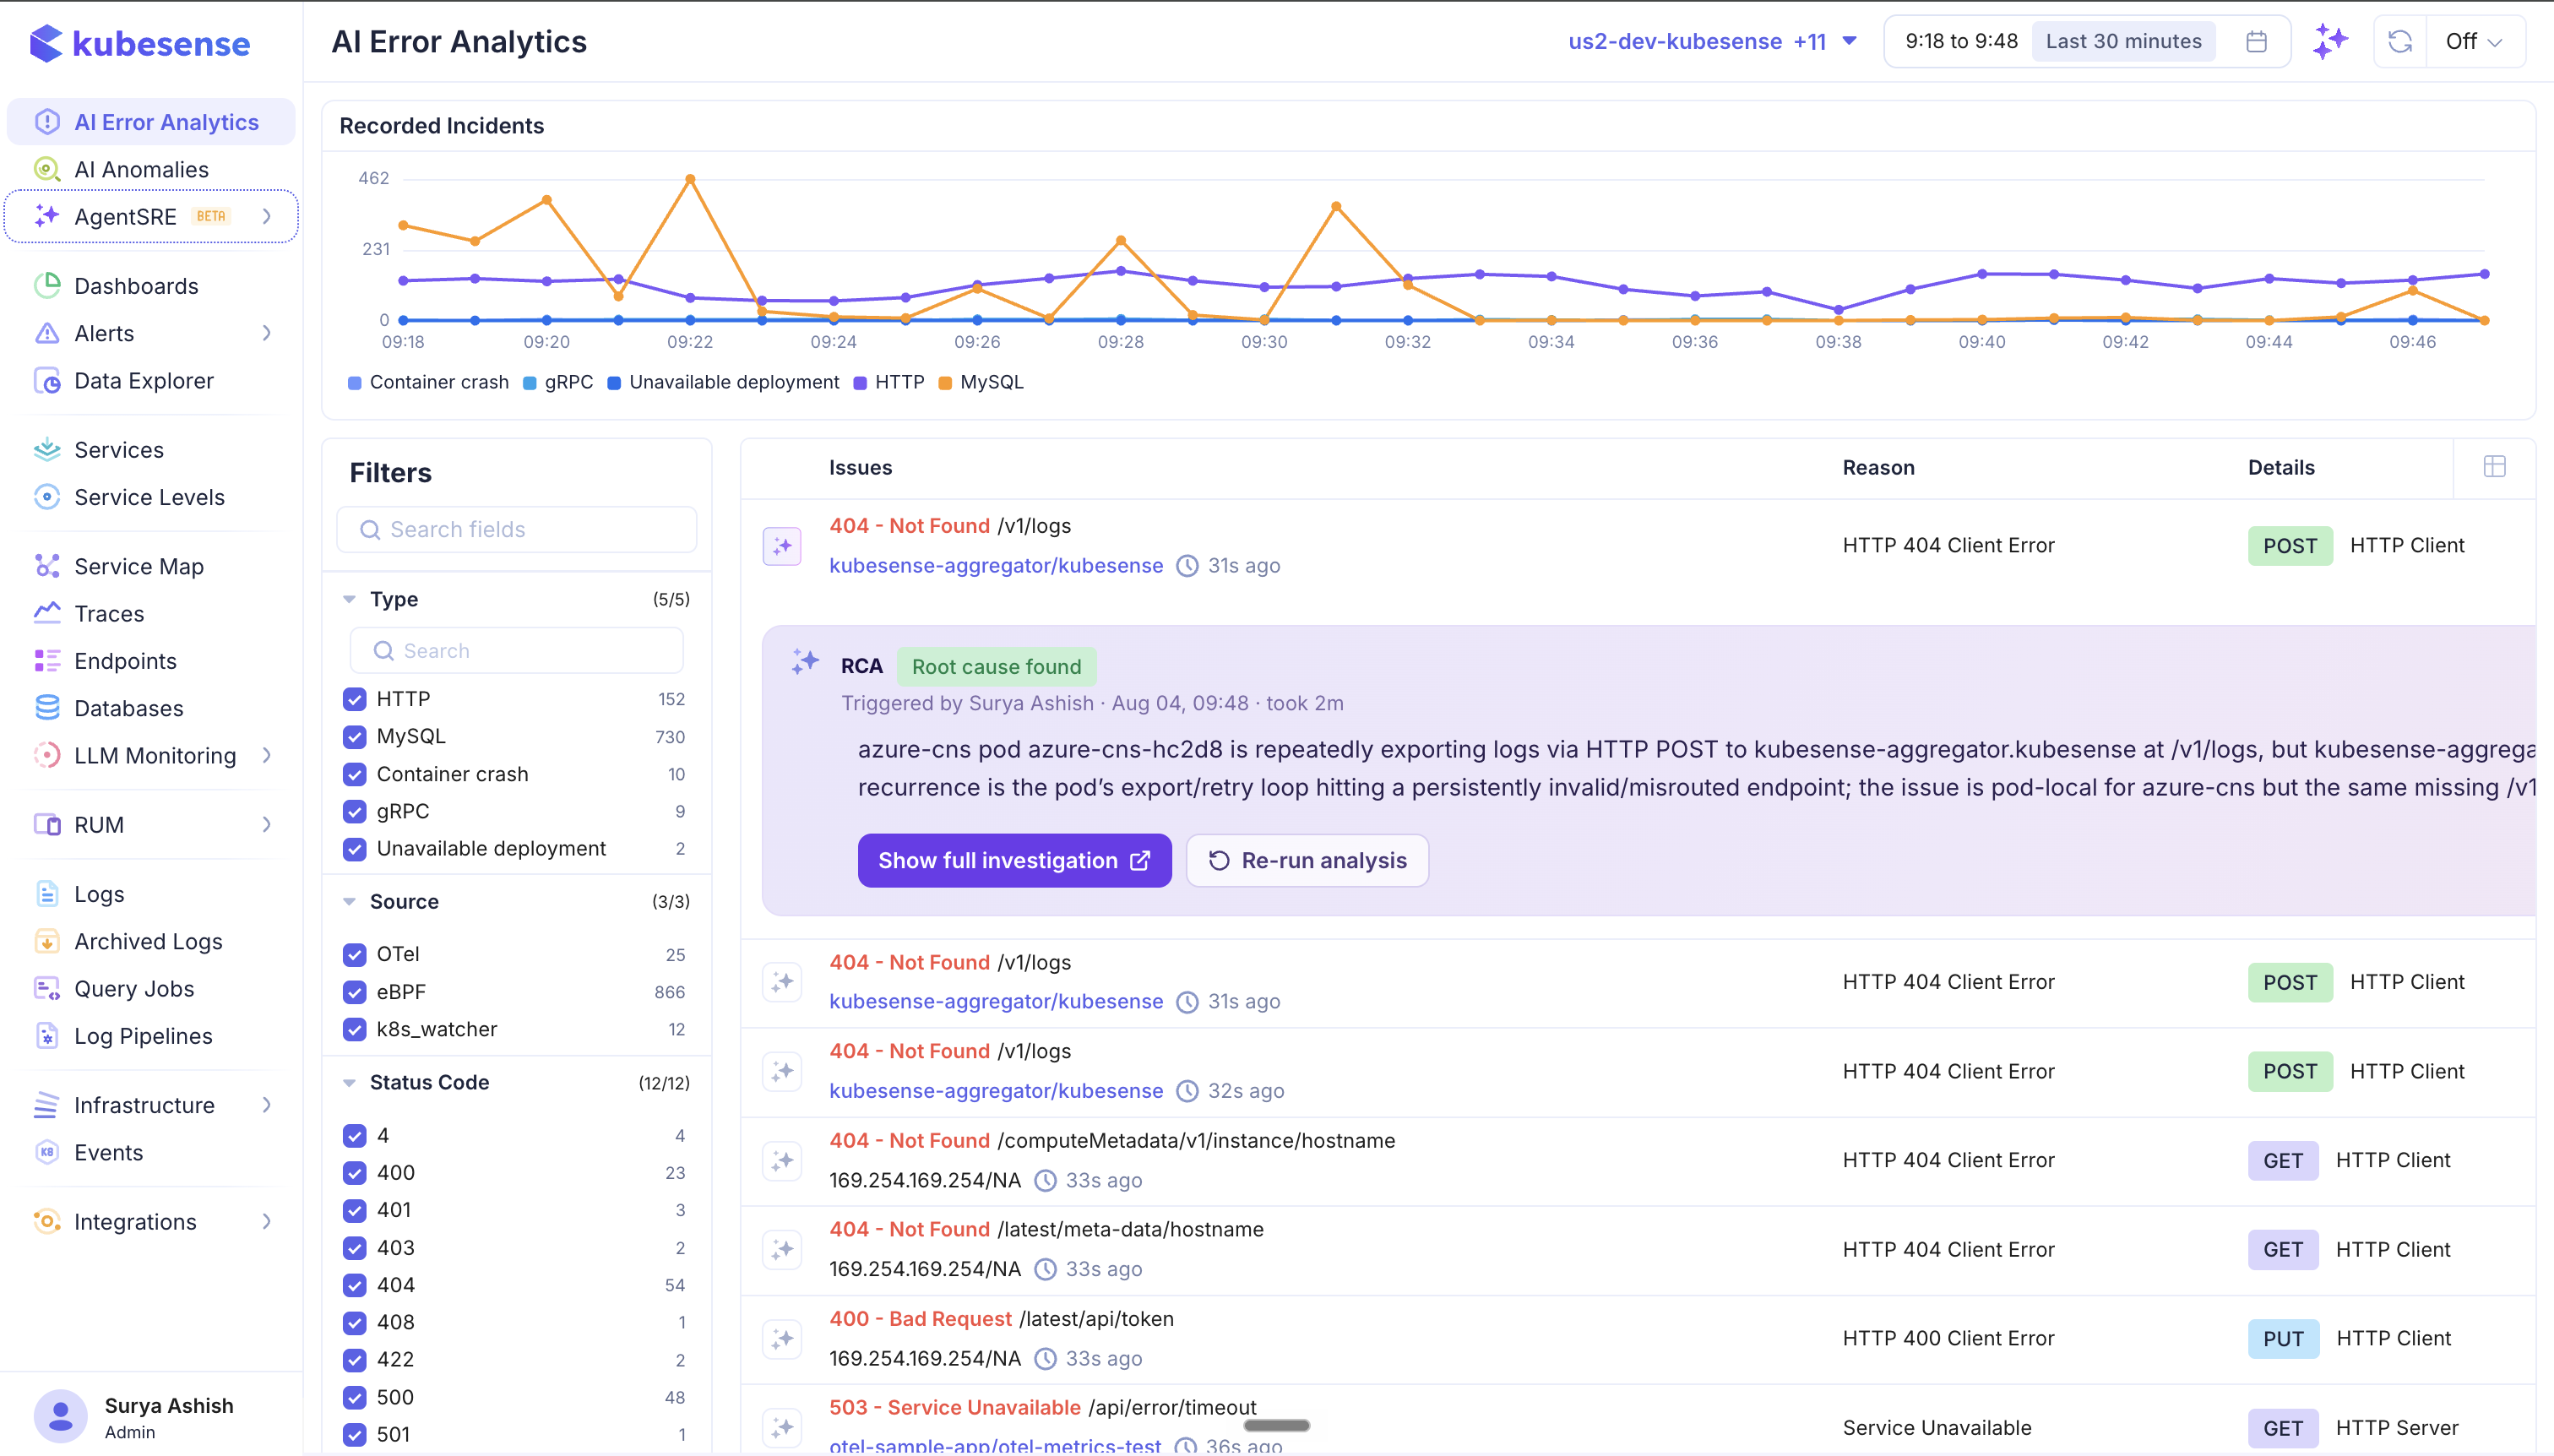The image size is (2554, 1456).
Task: Toggle MySQL legend color swatch
Action: pos(944,383)
